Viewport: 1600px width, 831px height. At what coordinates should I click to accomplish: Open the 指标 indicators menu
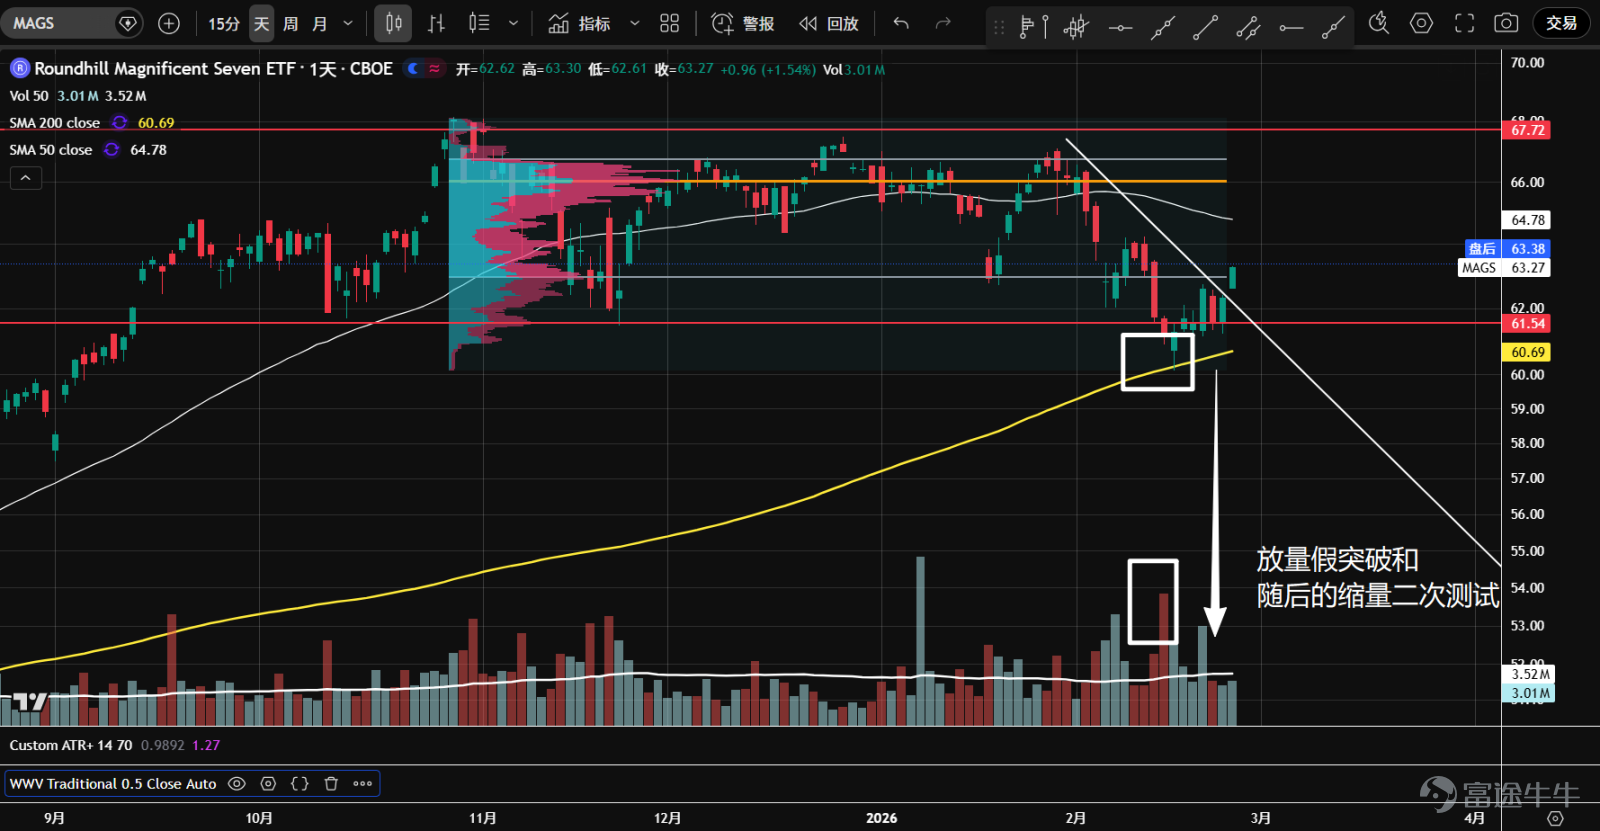(x=579, y=23)
